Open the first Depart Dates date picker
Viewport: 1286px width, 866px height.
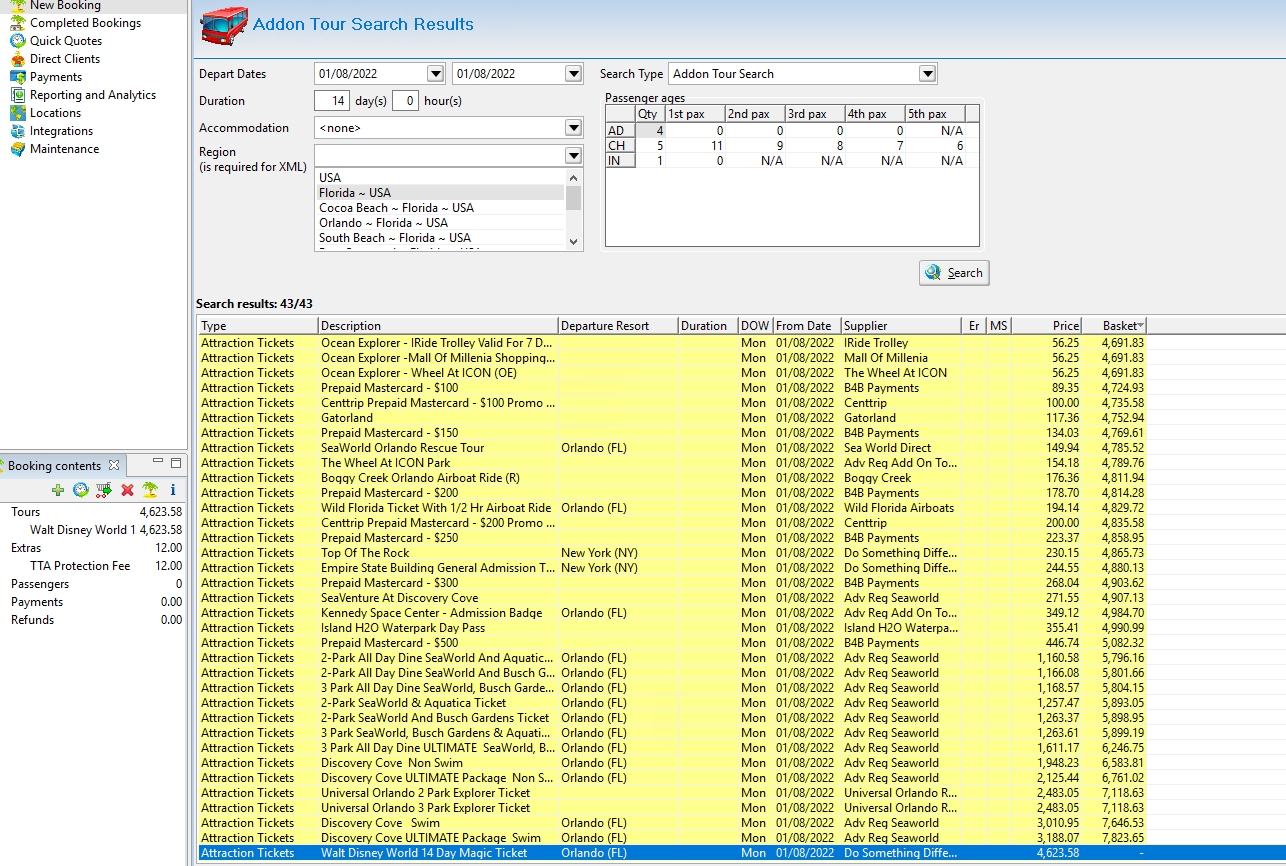pyautogui.click(x=434, y=74)
